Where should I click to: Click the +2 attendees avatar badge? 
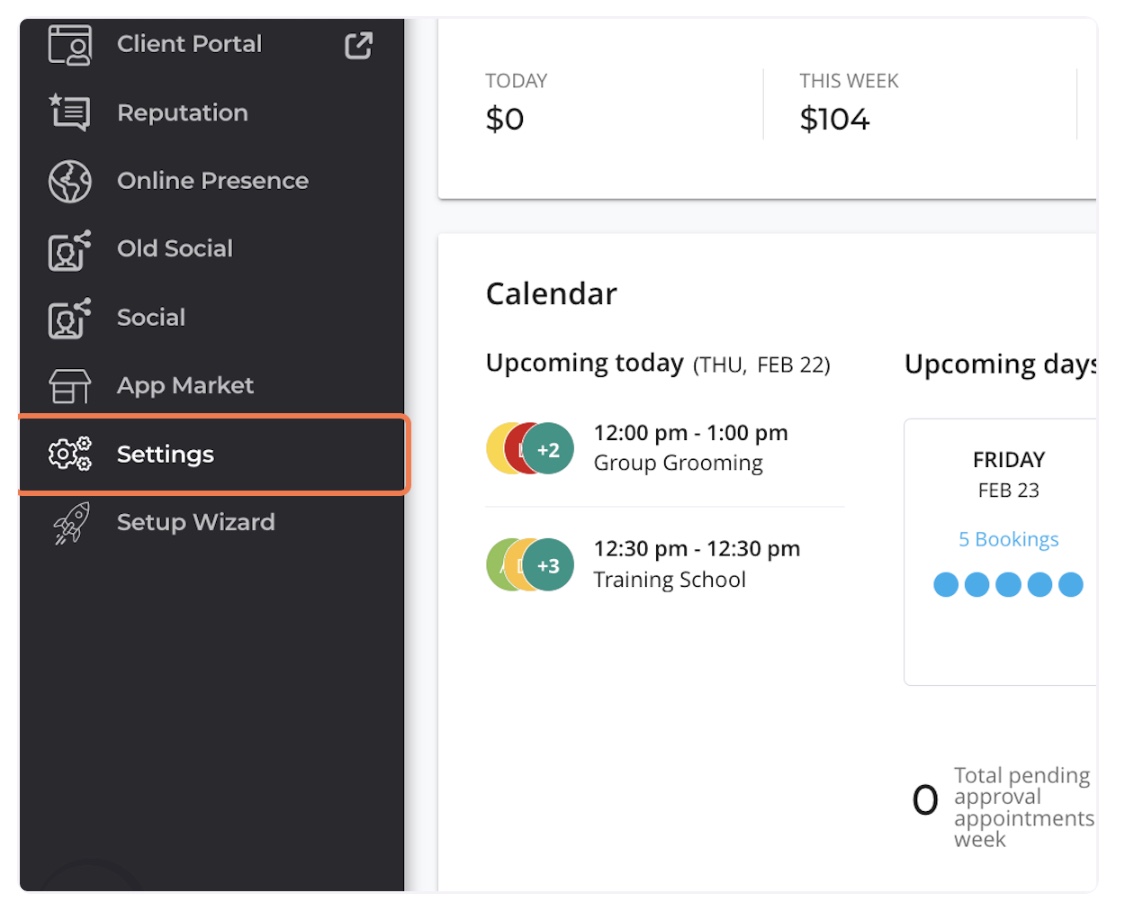[x=548, y=450]
